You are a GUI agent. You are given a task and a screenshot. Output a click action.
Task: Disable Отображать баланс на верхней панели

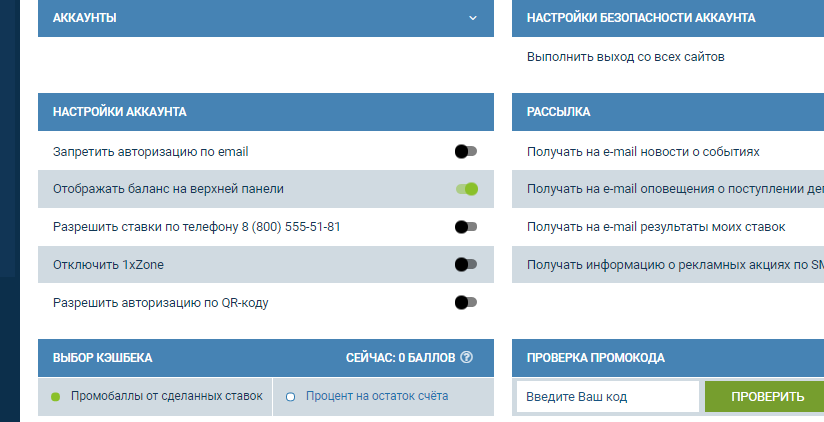click(x=466, y=189)
